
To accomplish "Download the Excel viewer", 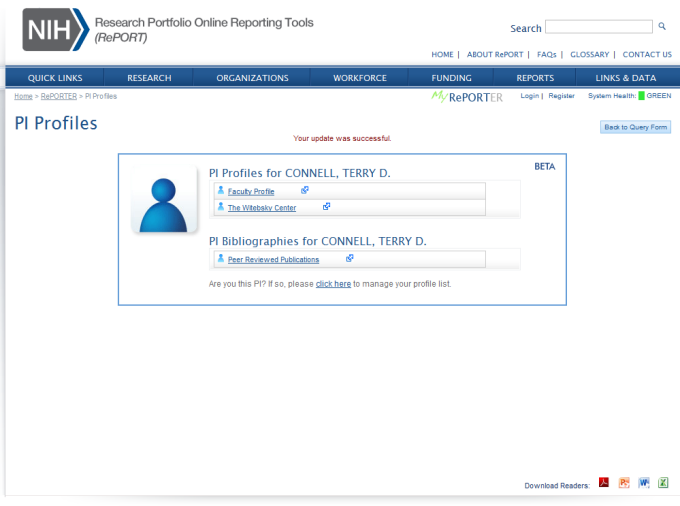I will pyautogui.click(x=663, y=483).
